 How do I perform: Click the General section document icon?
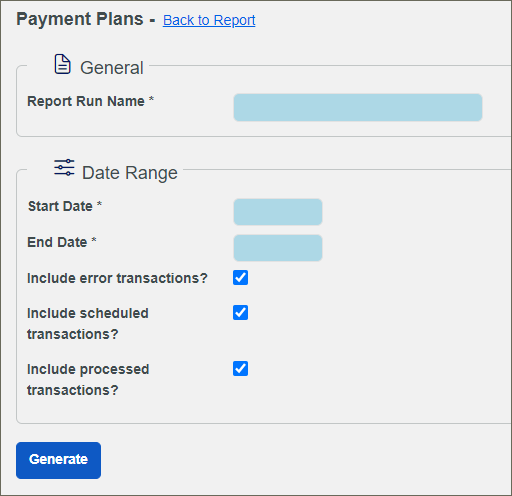tap(62, 64)
